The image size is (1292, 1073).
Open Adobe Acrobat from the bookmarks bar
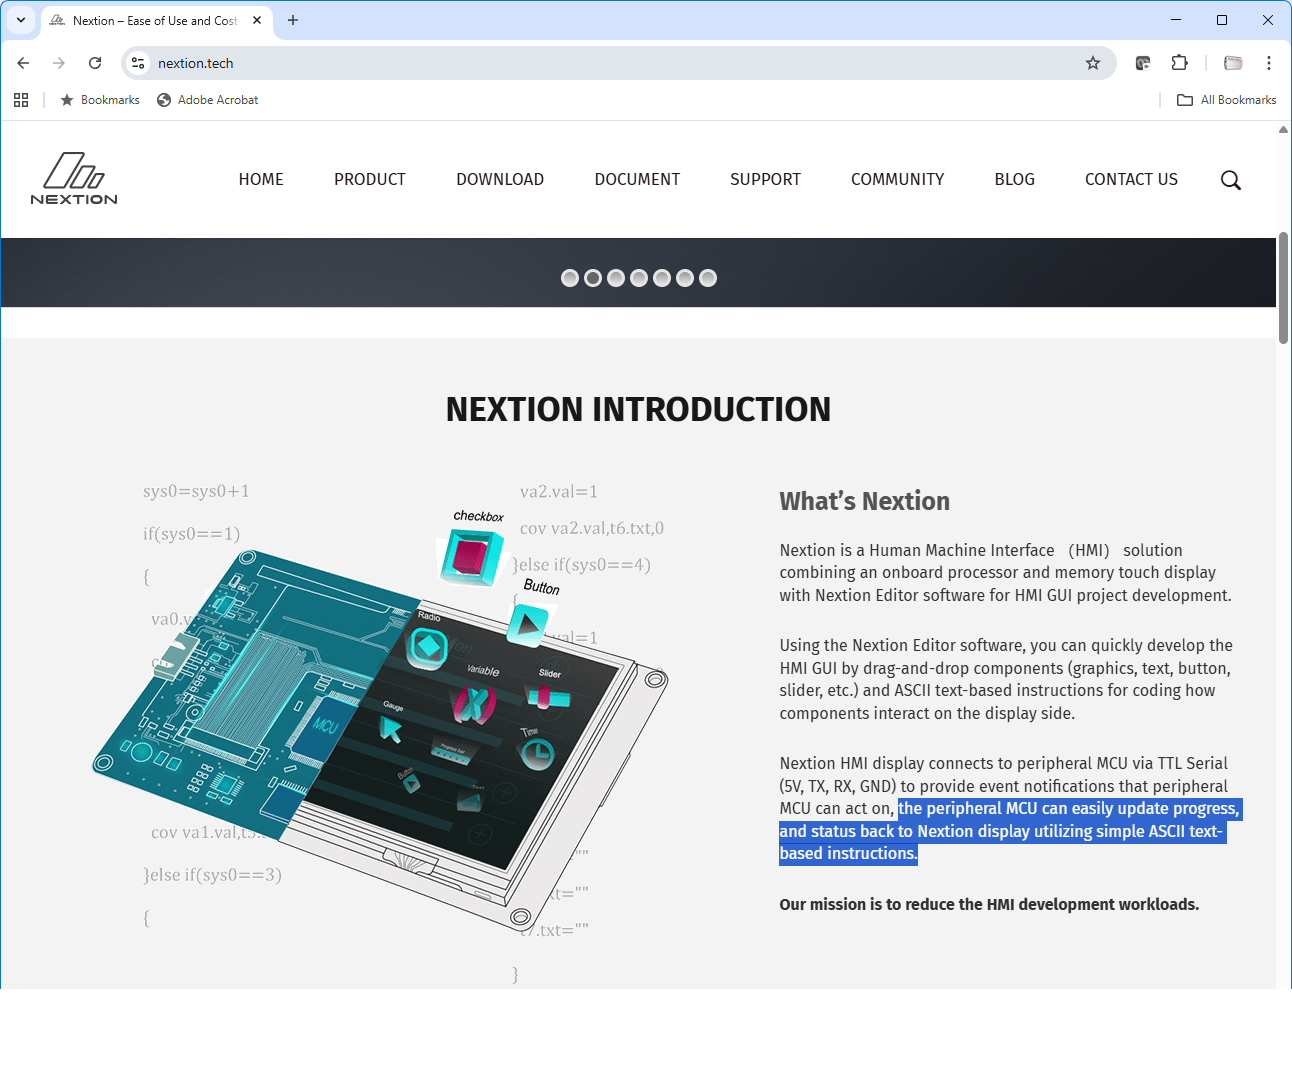[x=207, y=99]
